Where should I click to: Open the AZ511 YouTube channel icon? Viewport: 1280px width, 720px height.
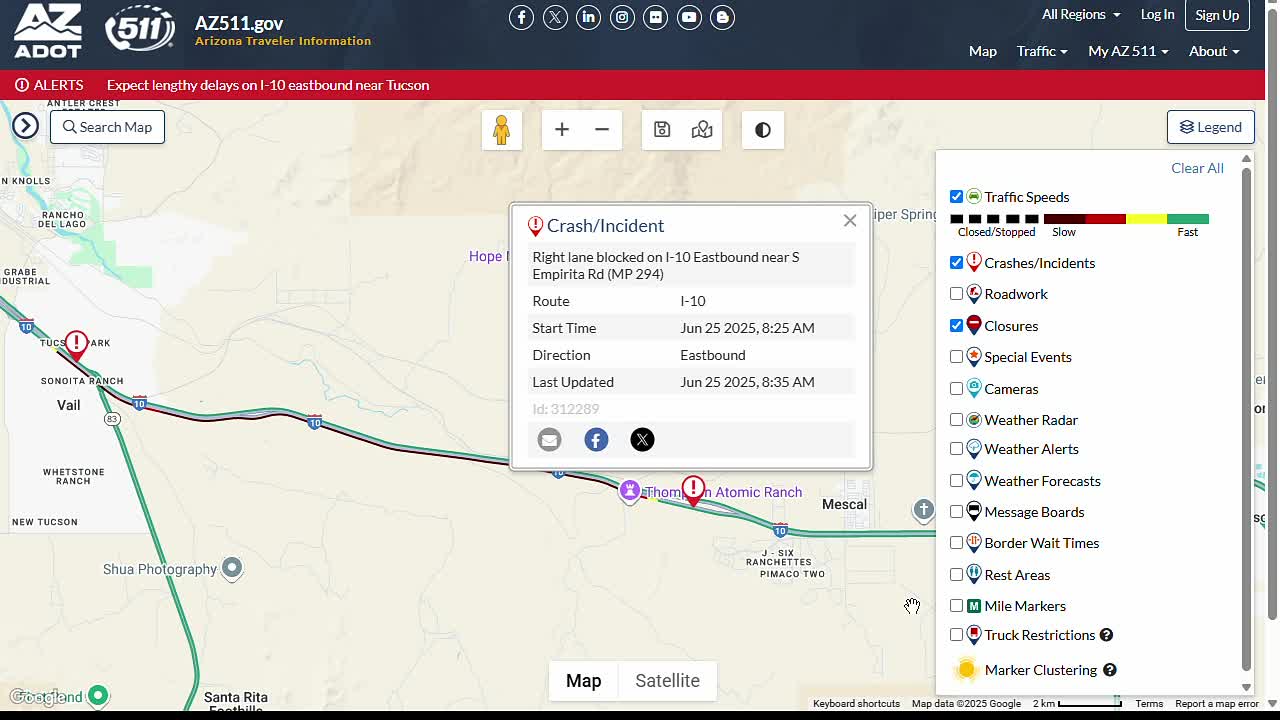(689, 17)
